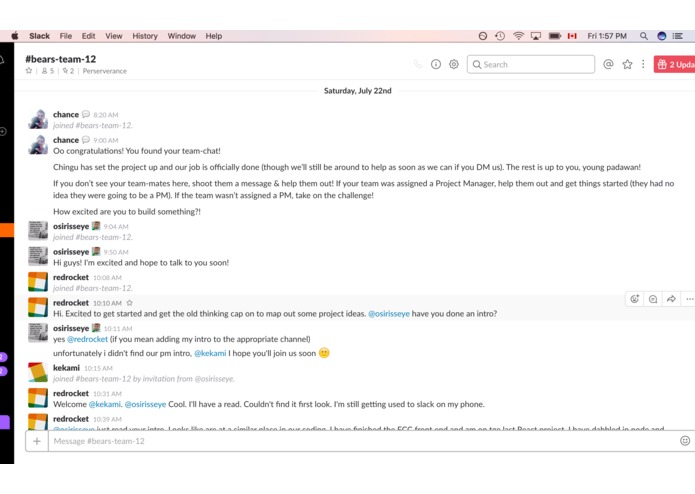Open chance's avatar on the 9:00 AM message

[x=38, y=145]
